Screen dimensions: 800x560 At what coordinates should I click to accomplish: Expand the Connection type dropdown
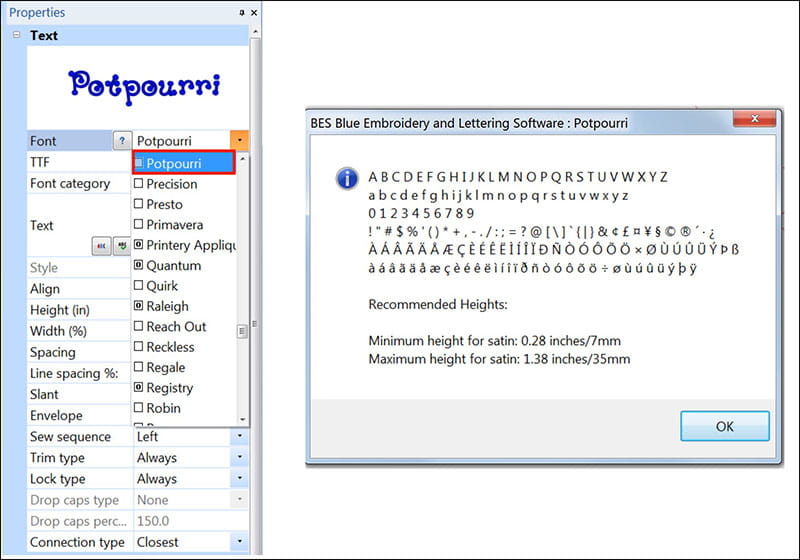tap(240, 542)
